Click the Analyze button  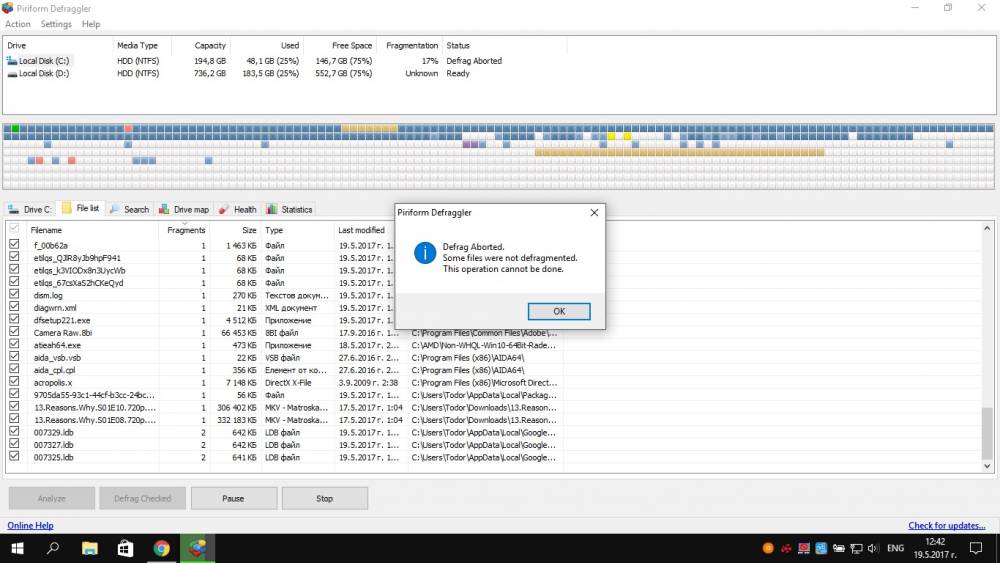point(52,499)
